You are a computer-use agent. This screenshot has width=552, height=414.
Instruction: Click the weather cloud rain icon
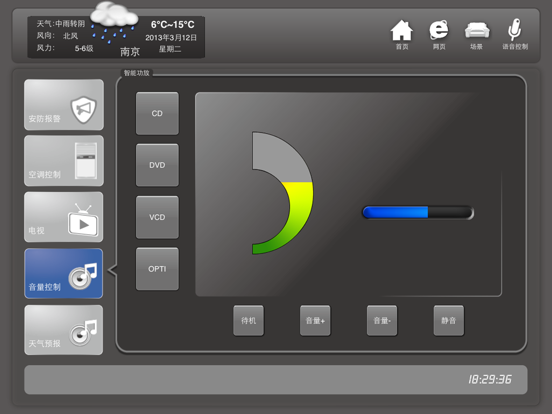coord(113,23)
